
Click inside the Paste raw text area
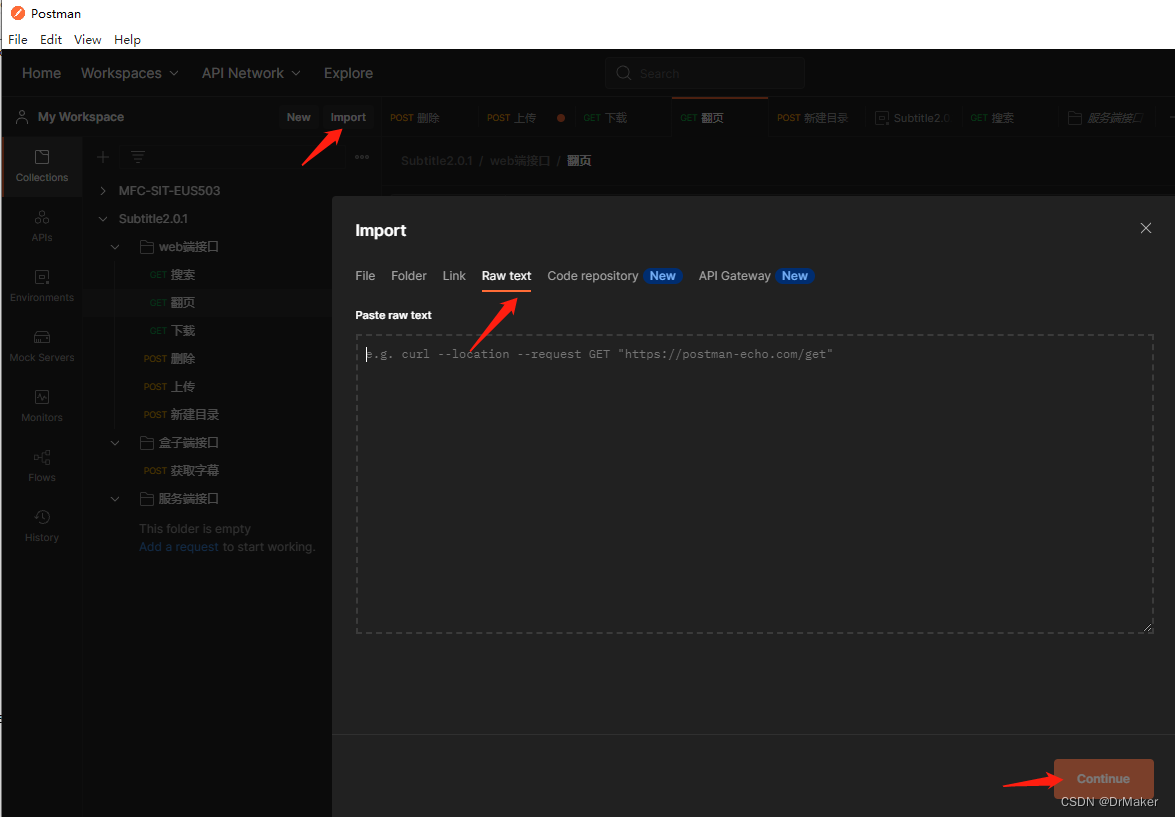754,484
